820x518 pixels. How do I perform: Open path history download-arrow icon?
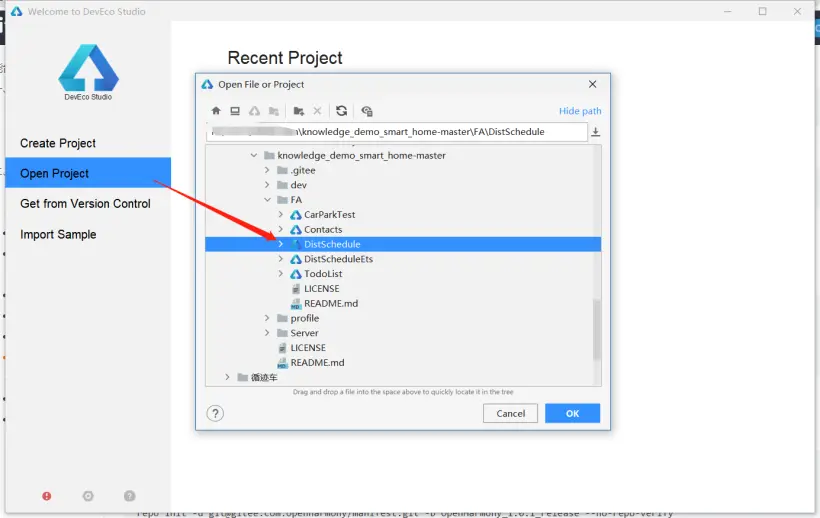pyautogui.click(x=595, y=132)
